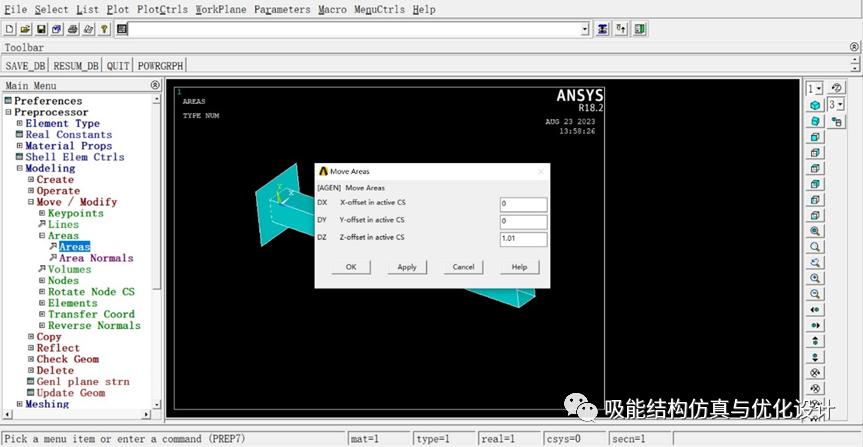Click the Raise Hidden windows icon
This screenshot has width=863, height=447.
click(603, 29)
